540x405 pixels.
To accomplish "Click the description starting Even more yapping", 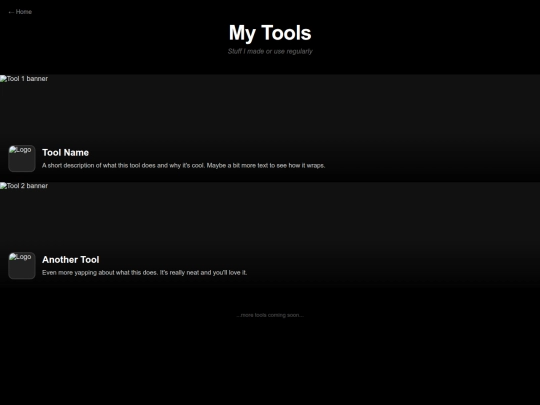I will click(x=145, y=273).
